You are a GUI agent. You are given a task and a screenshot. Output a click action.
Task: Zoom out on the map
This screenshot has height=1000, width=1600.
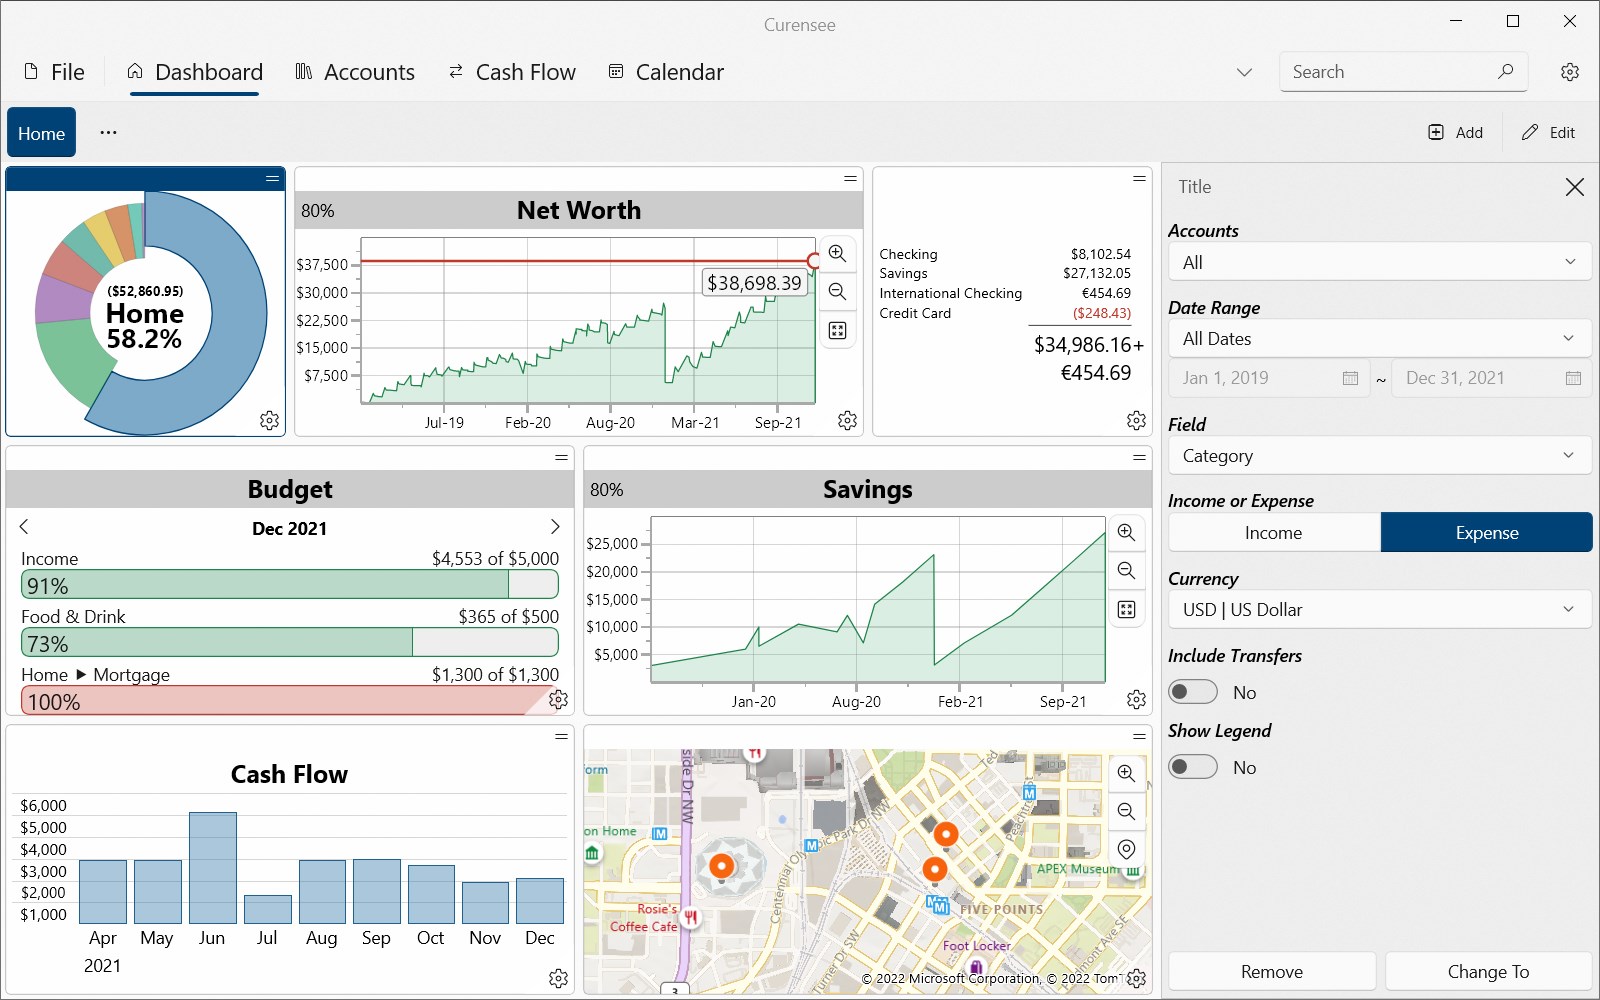pos(1126,811)
